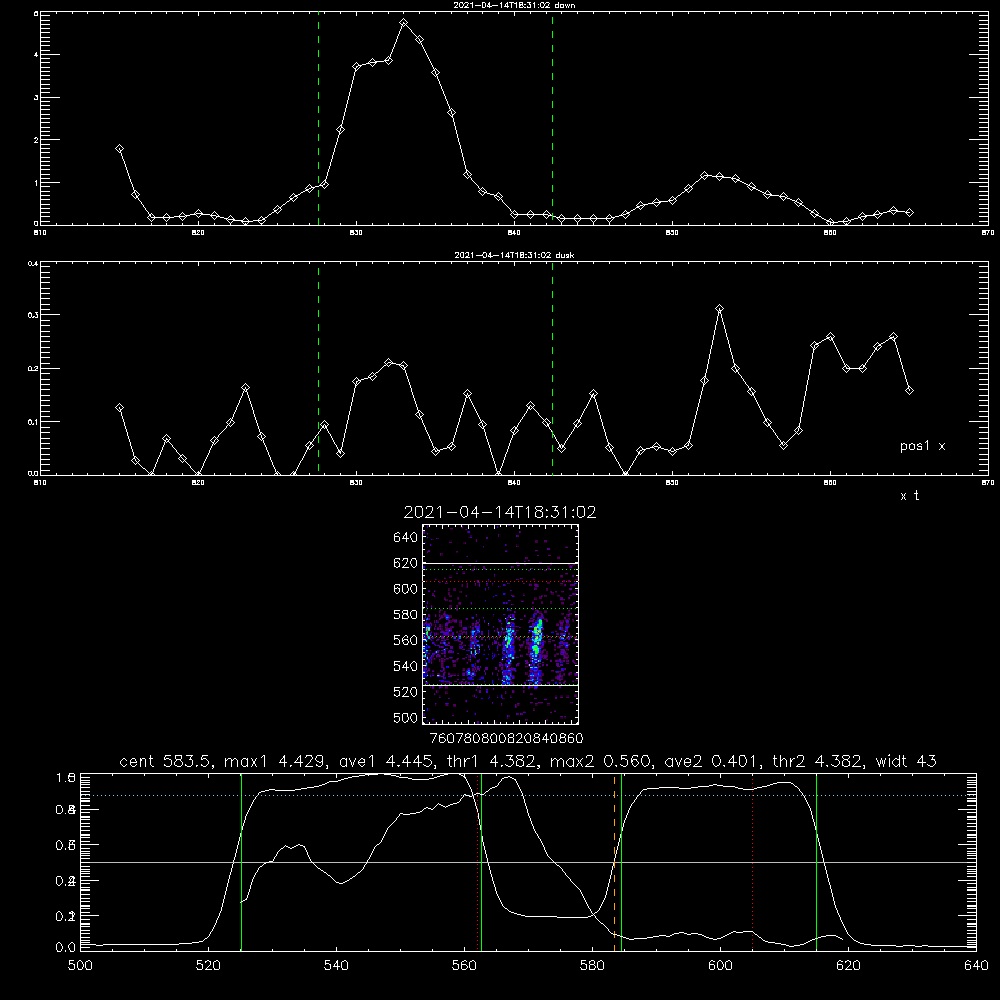Click the 500 tick label on bottom plot x-axis
The height and width of the screenshot is (1000, 1000).
[x=80, y=966]
